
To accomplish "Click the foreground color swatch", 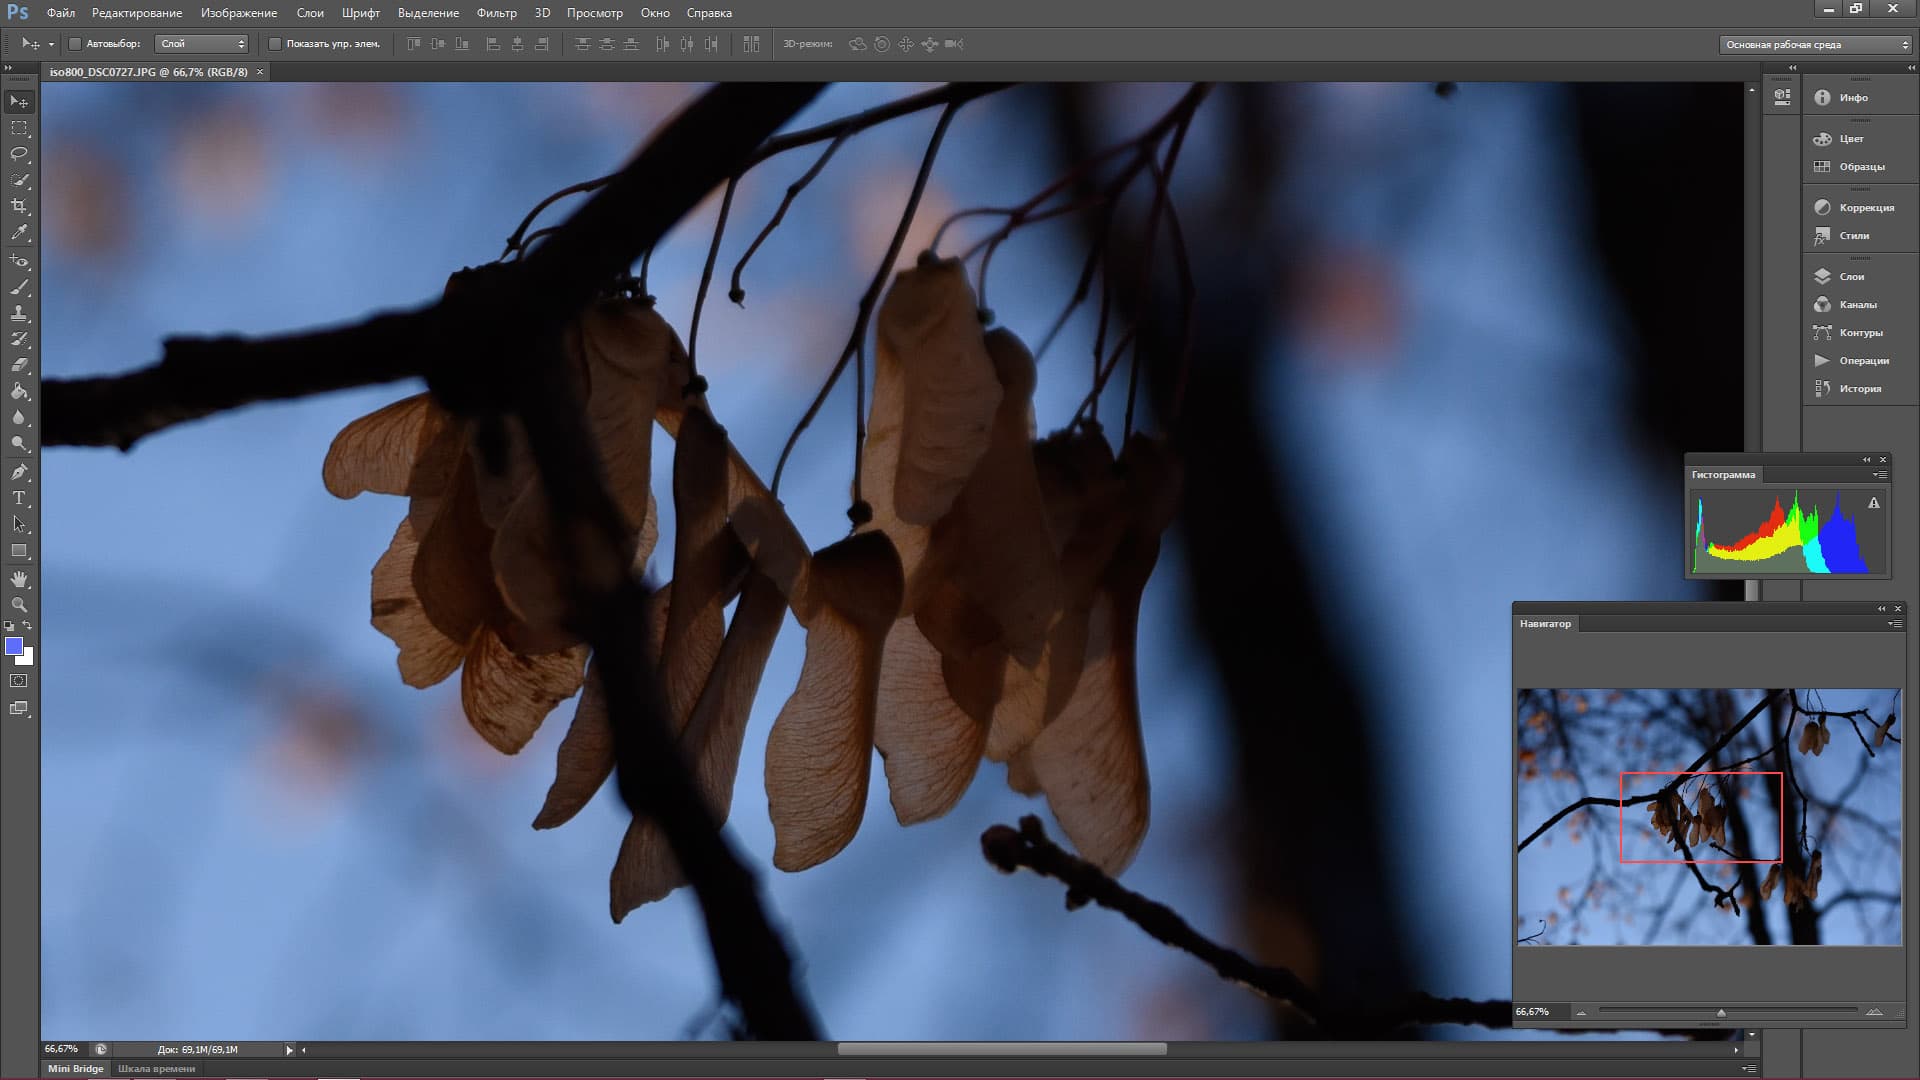I will 14,646.
